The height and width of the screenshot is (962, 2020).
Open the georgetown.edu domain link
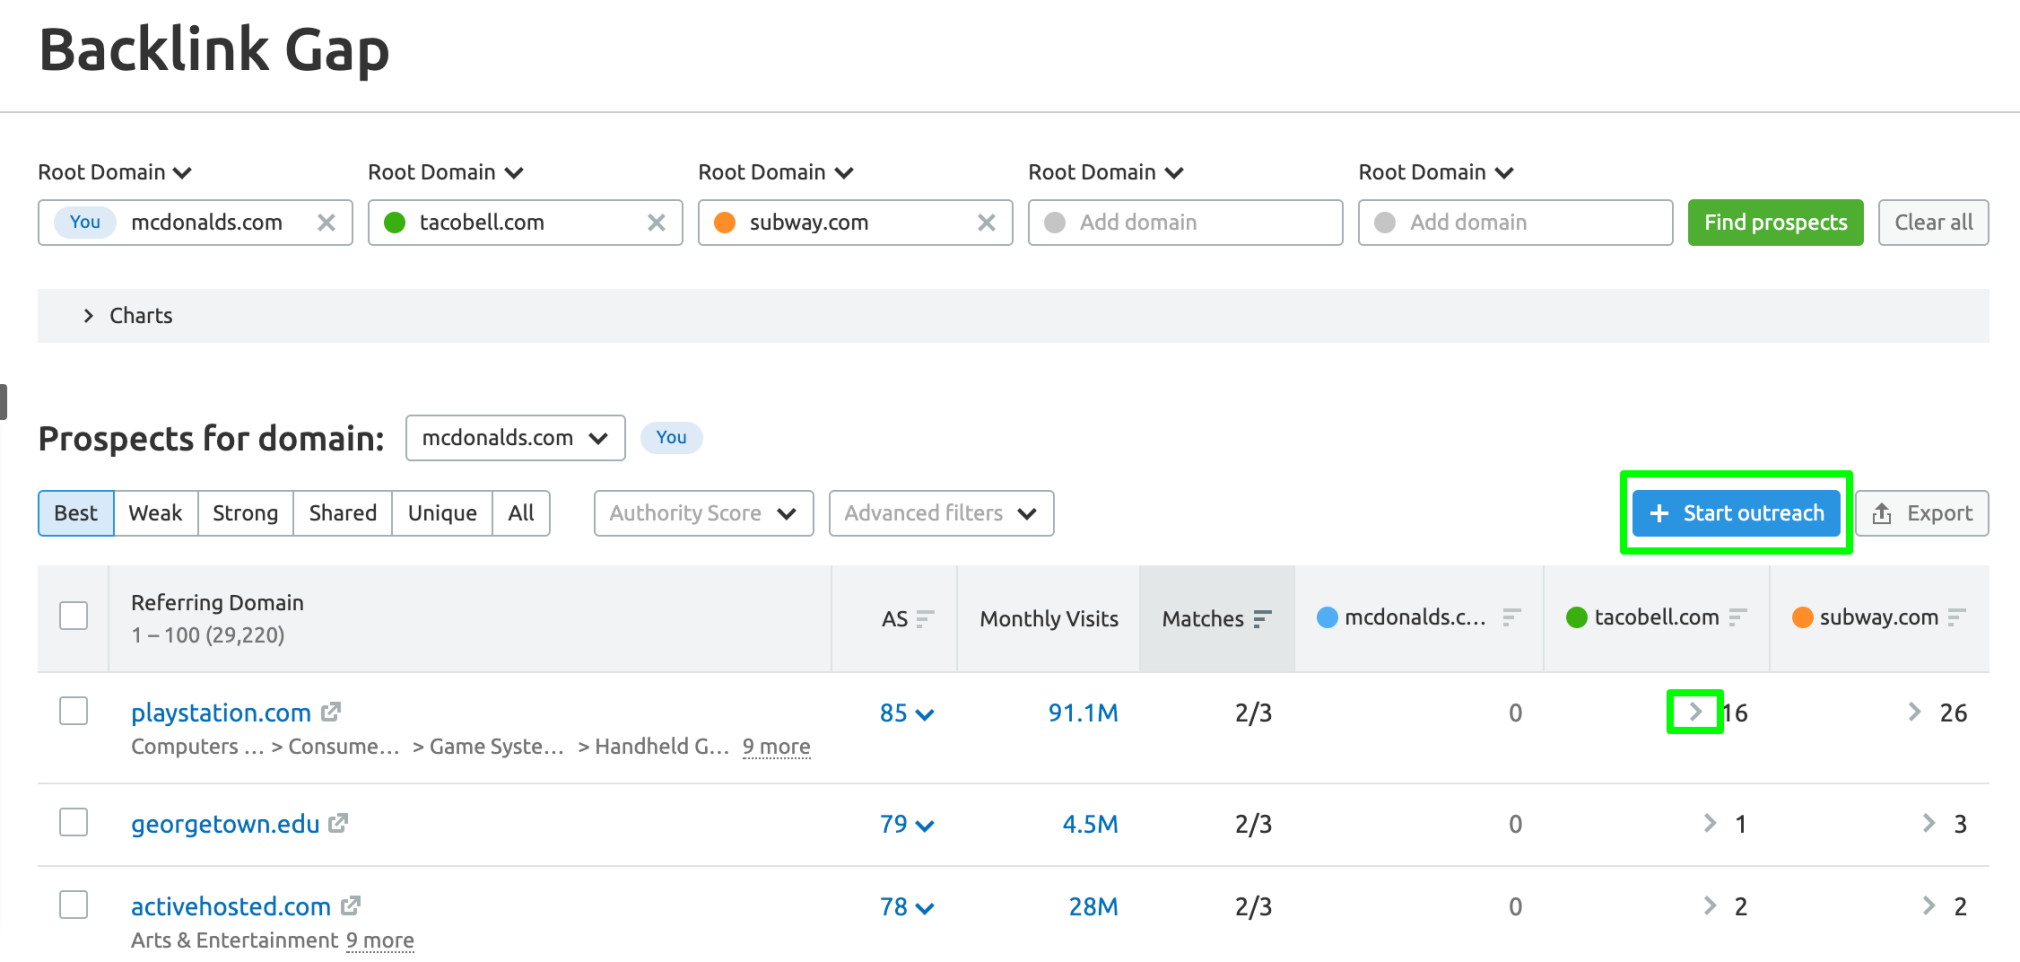point(225,824)
